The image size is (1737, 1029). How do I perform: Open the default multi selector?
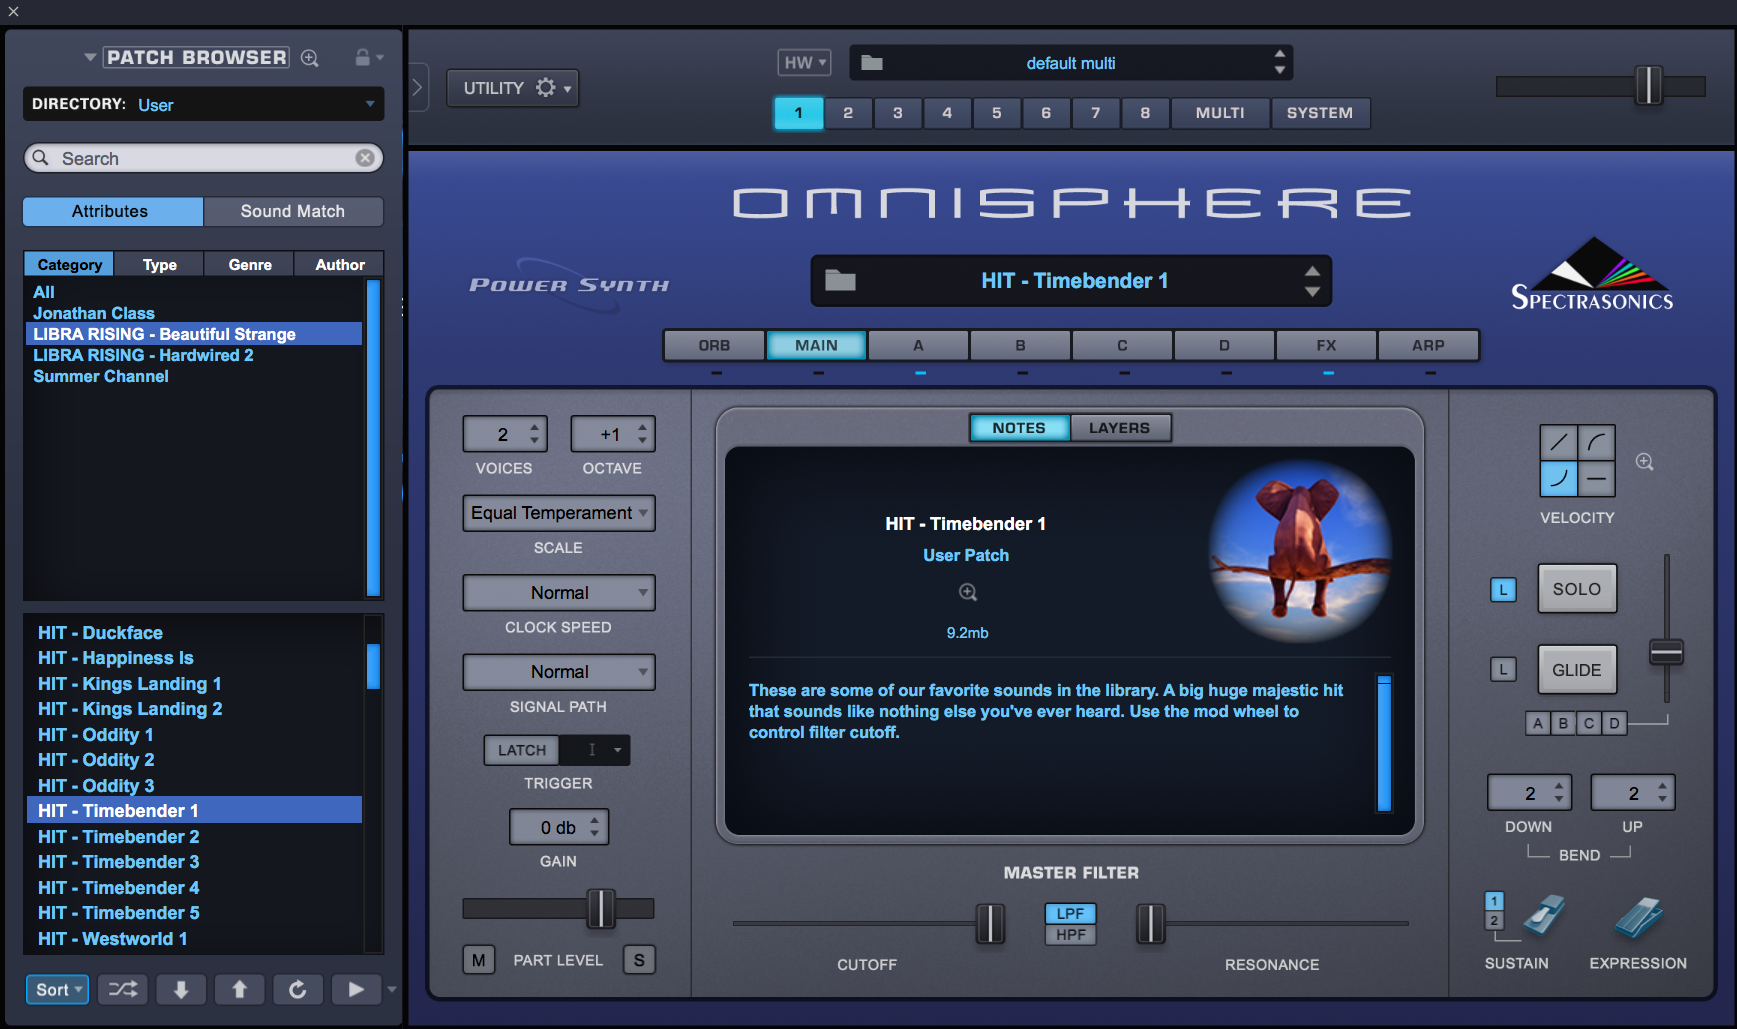coord(1070,63)
